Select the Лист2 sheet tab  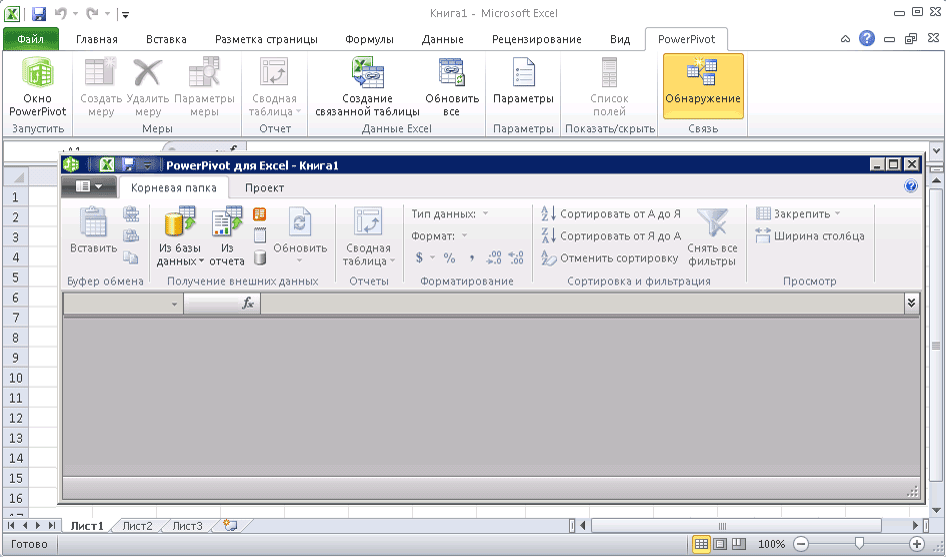(x=137, y=526)
